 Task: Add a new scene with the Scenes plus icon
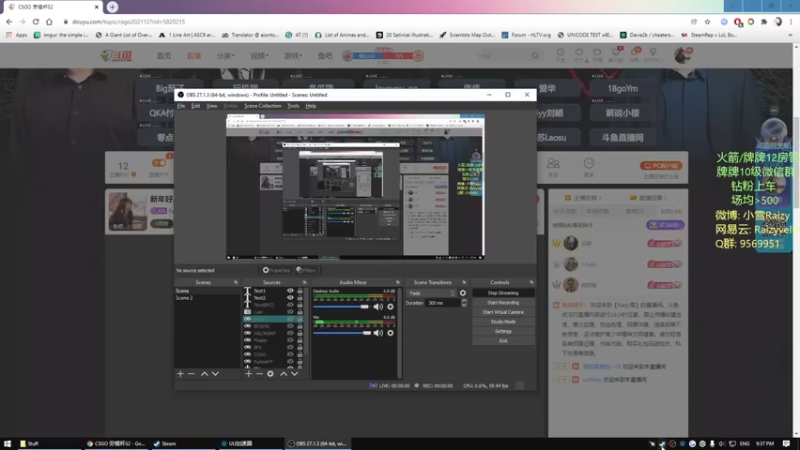[x=180, y=374]
